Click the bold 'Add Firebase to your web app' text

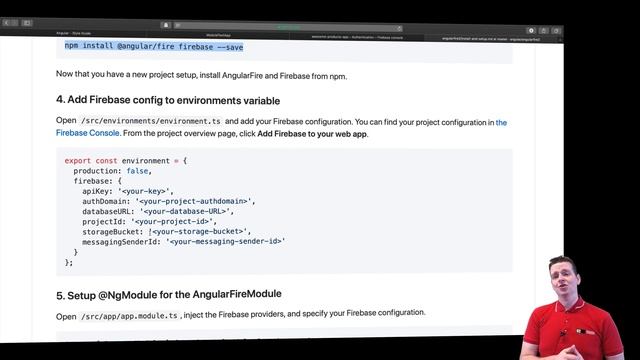(x=312, y=134)
